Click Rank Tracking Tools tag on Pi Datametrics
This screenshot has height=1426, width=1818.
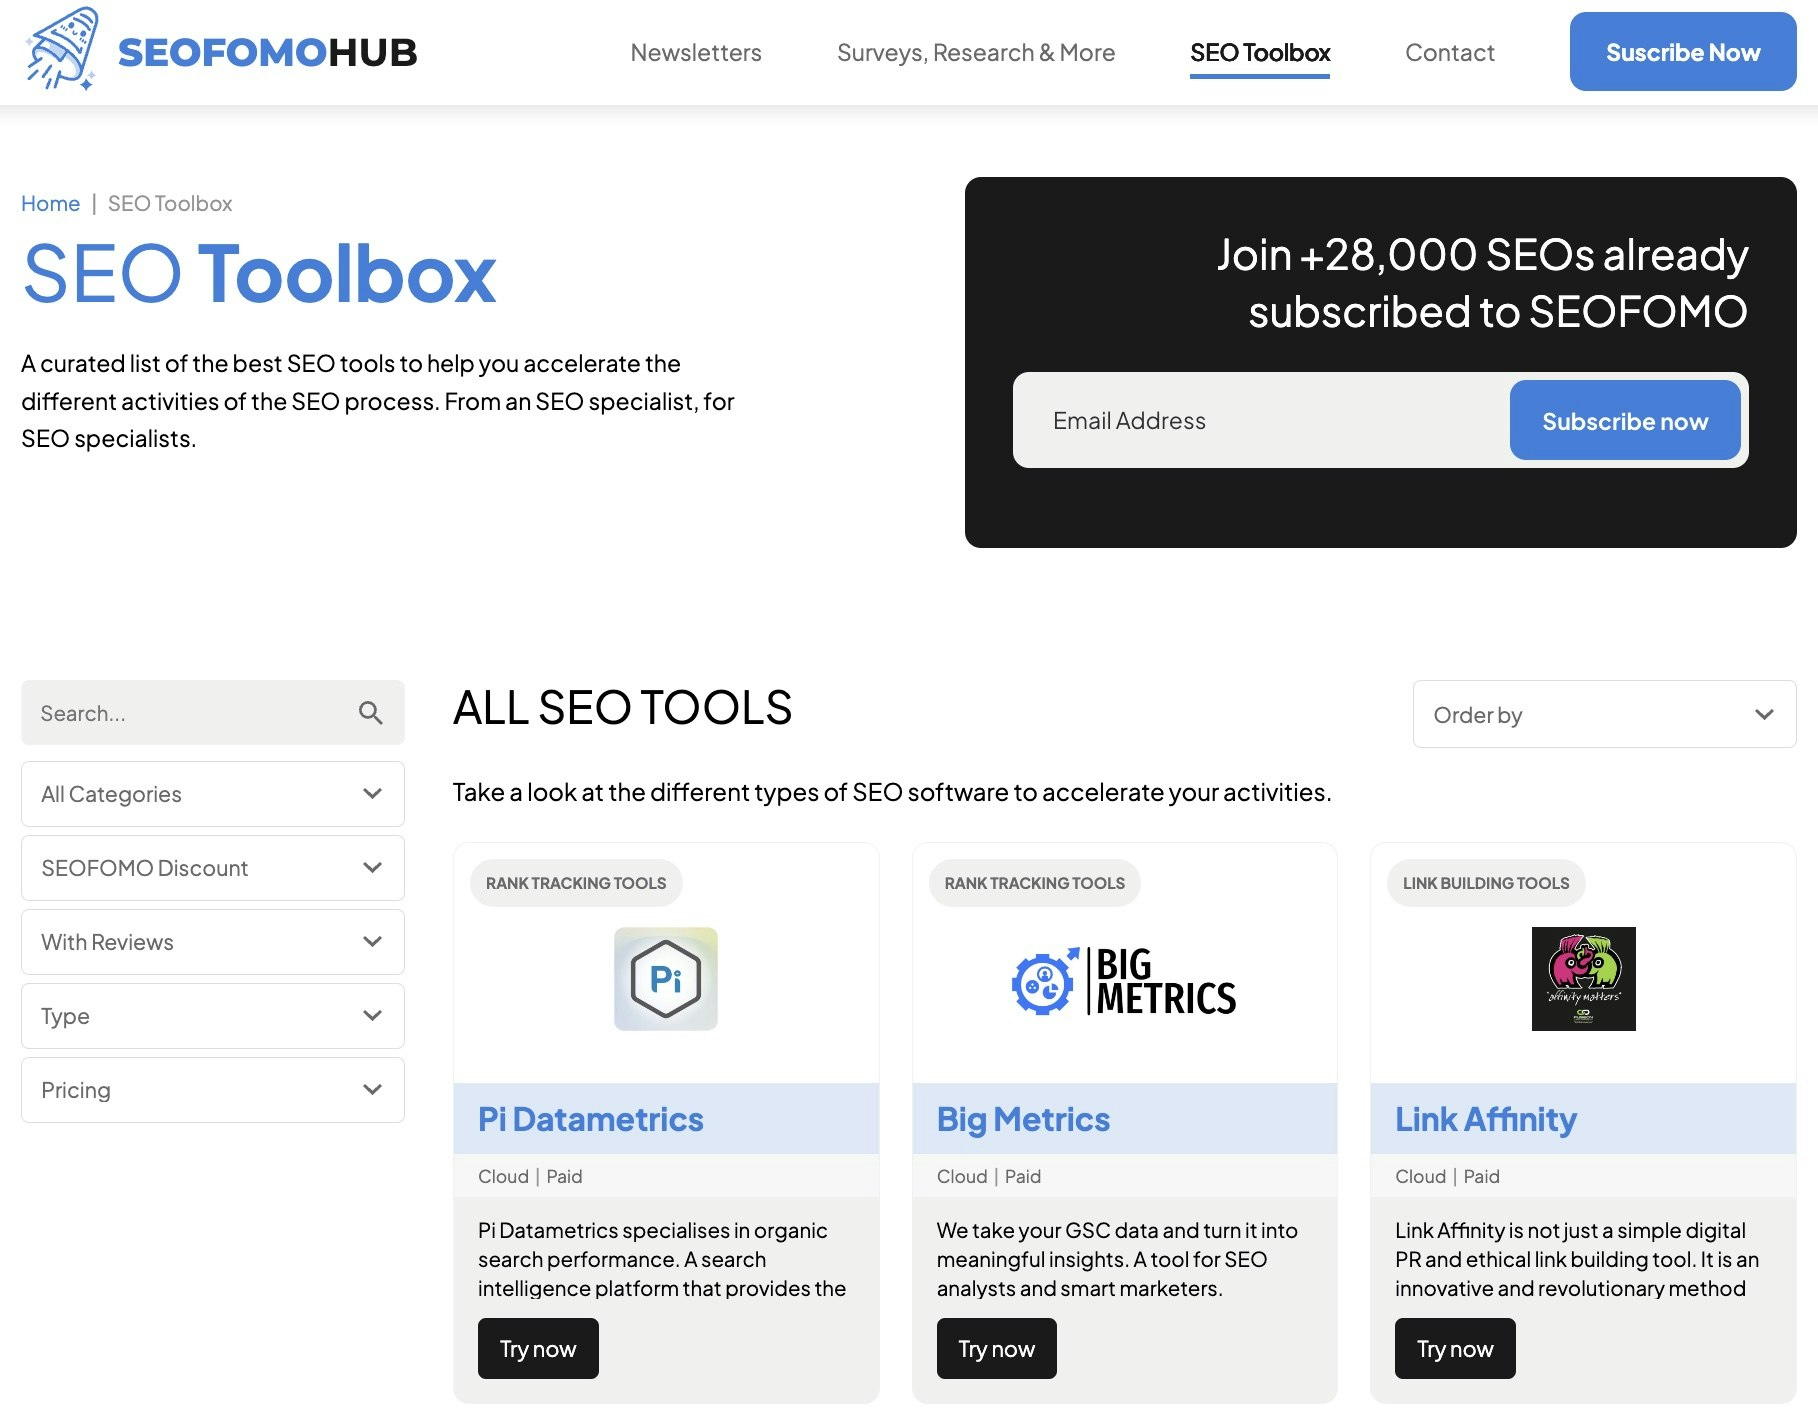pyautogui.click(x=576, y=883)
